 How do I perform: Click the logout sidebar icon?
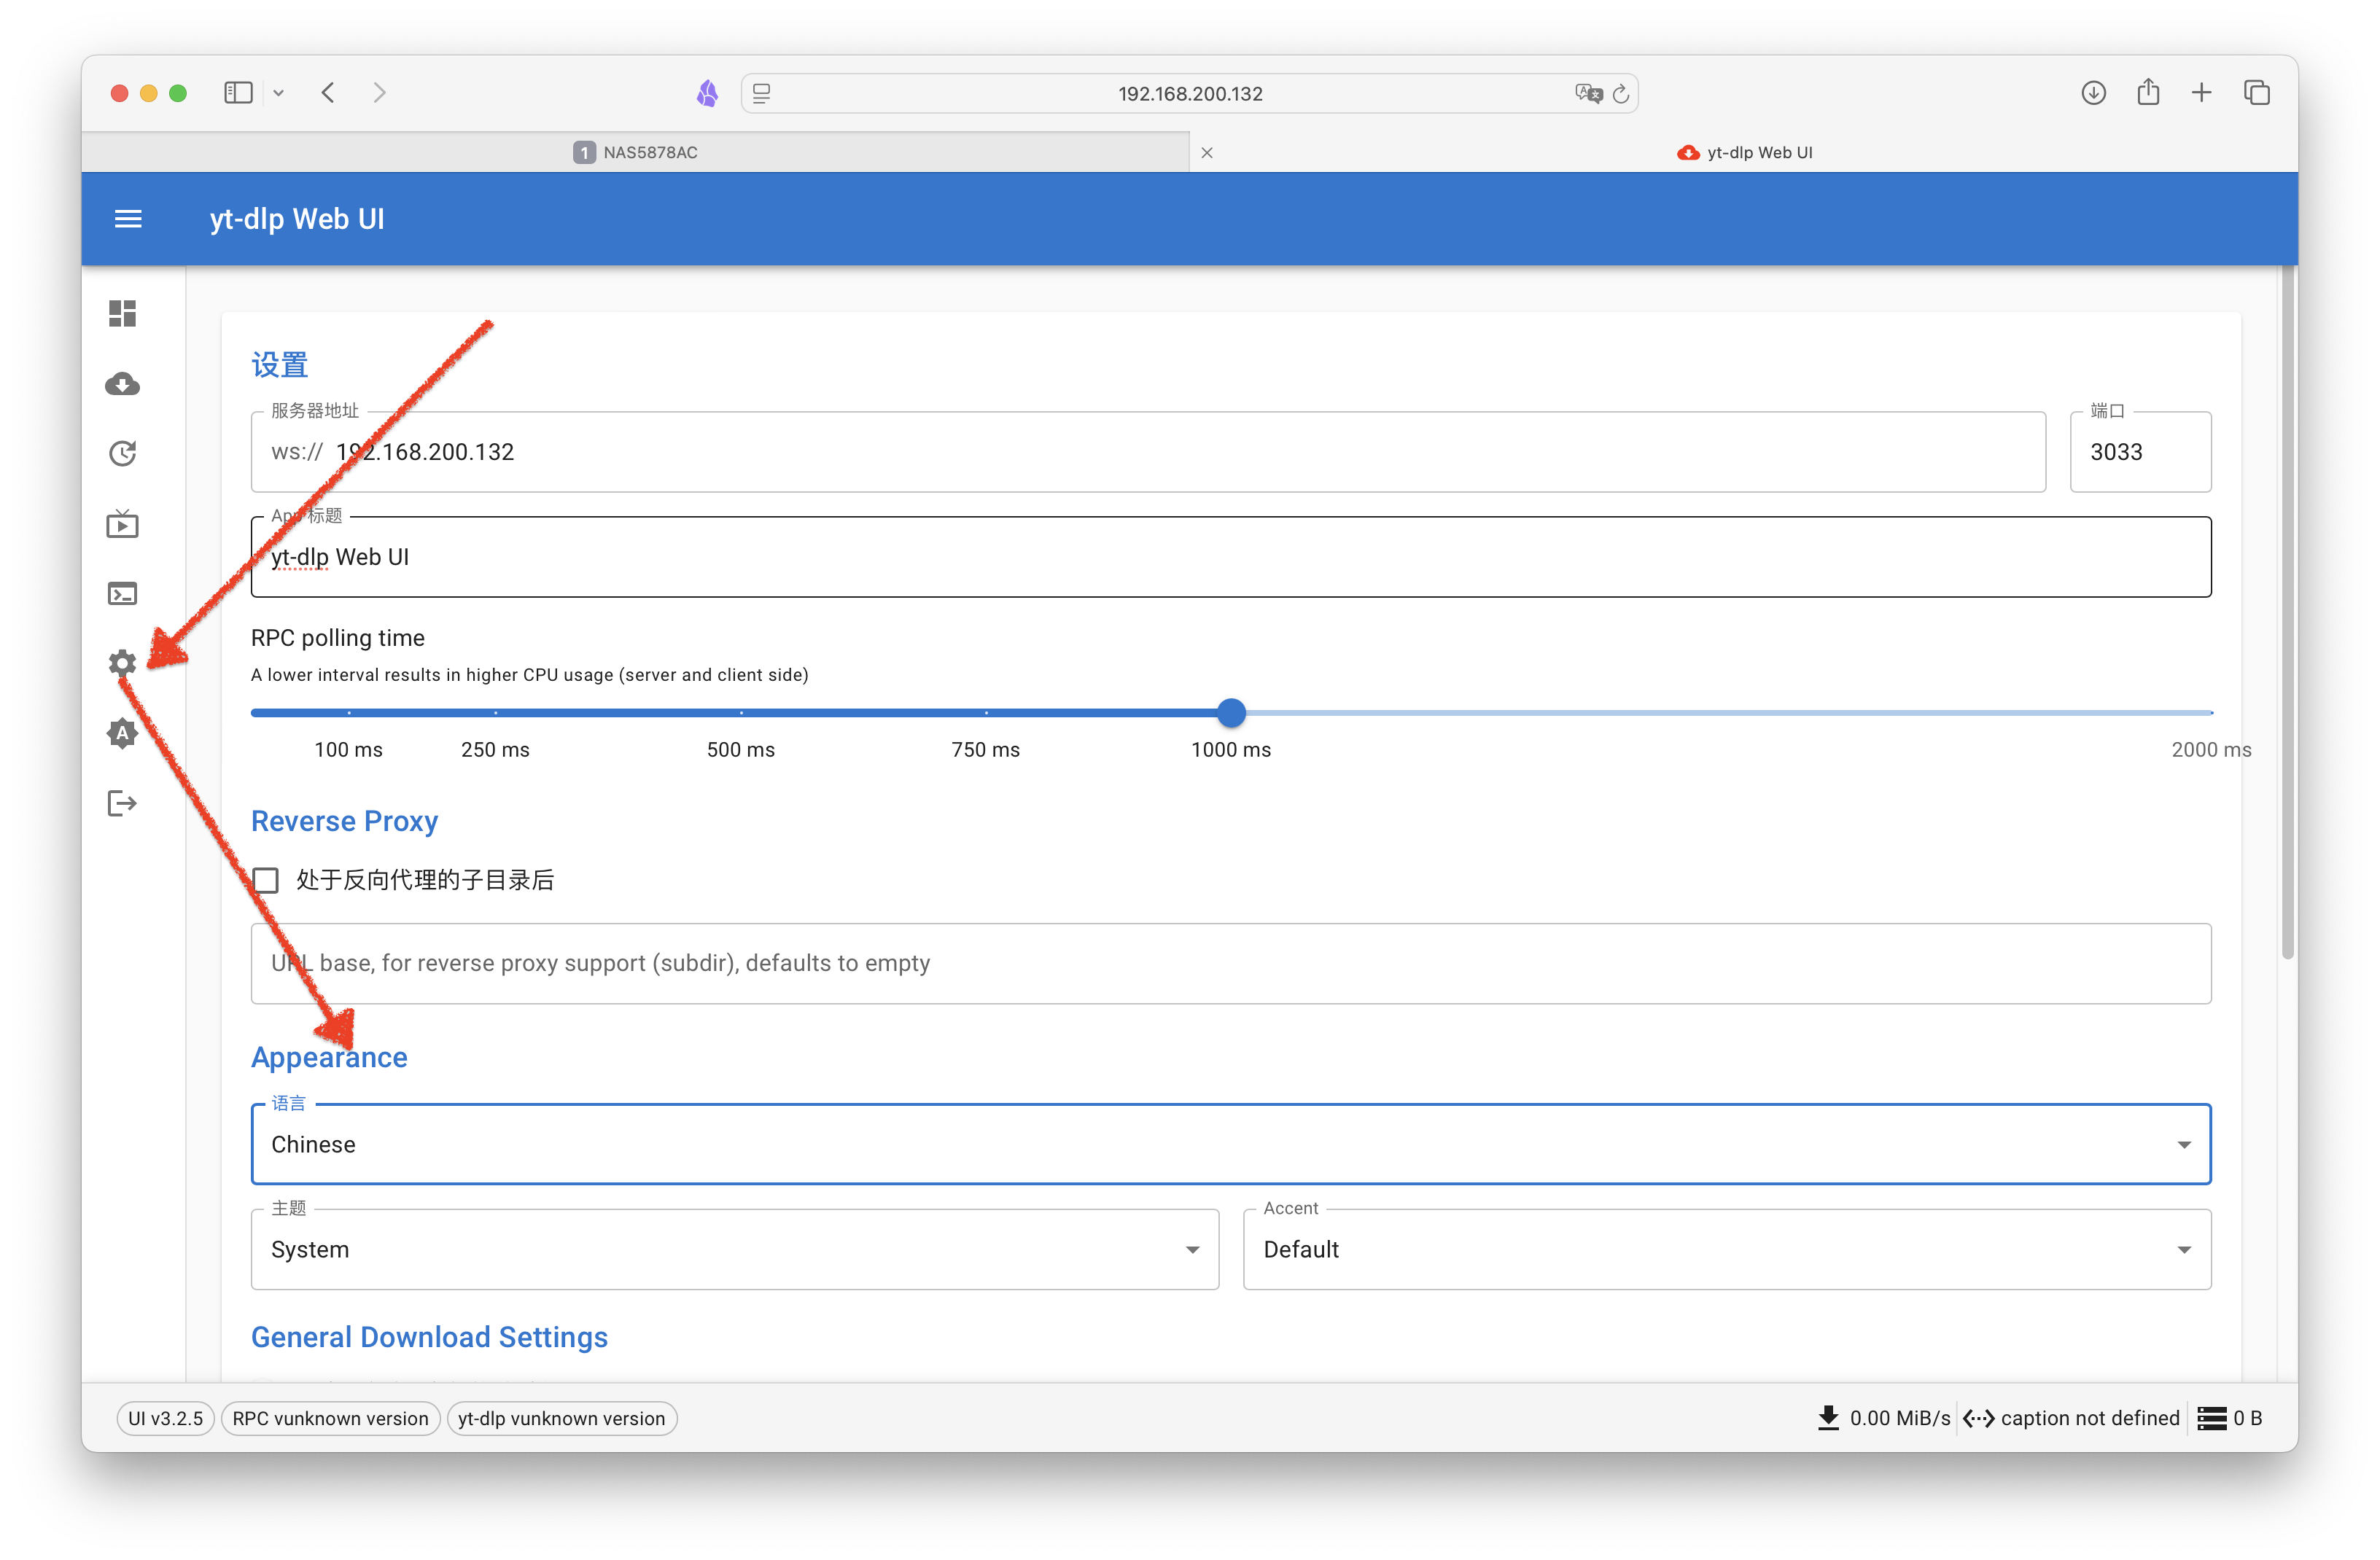(x=122, y=803)
